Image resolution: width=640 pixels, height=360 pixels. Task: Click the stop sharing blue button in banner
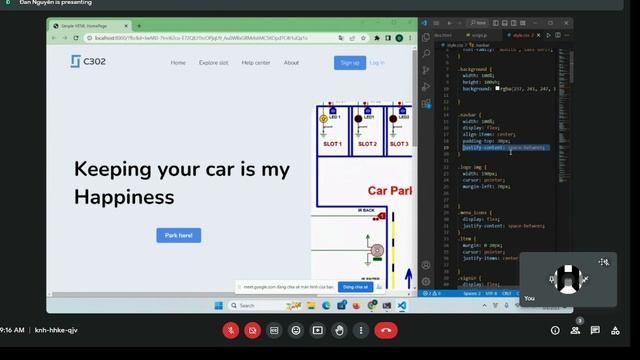coord(355,287)
